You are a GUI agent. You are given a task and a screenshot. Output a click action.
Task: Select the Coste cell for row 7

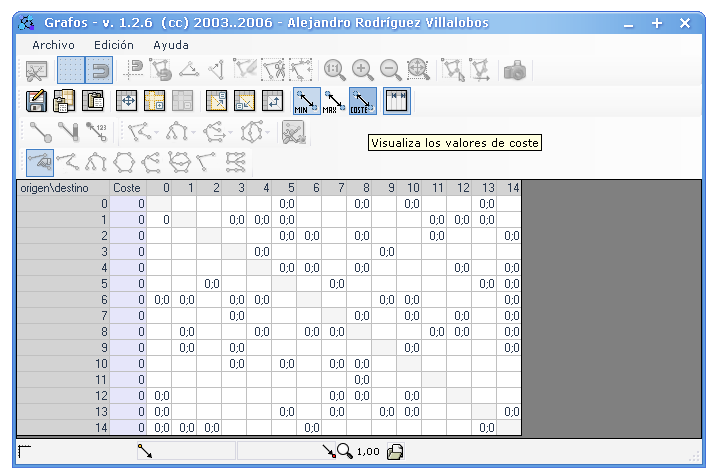(x=127, y=315)
